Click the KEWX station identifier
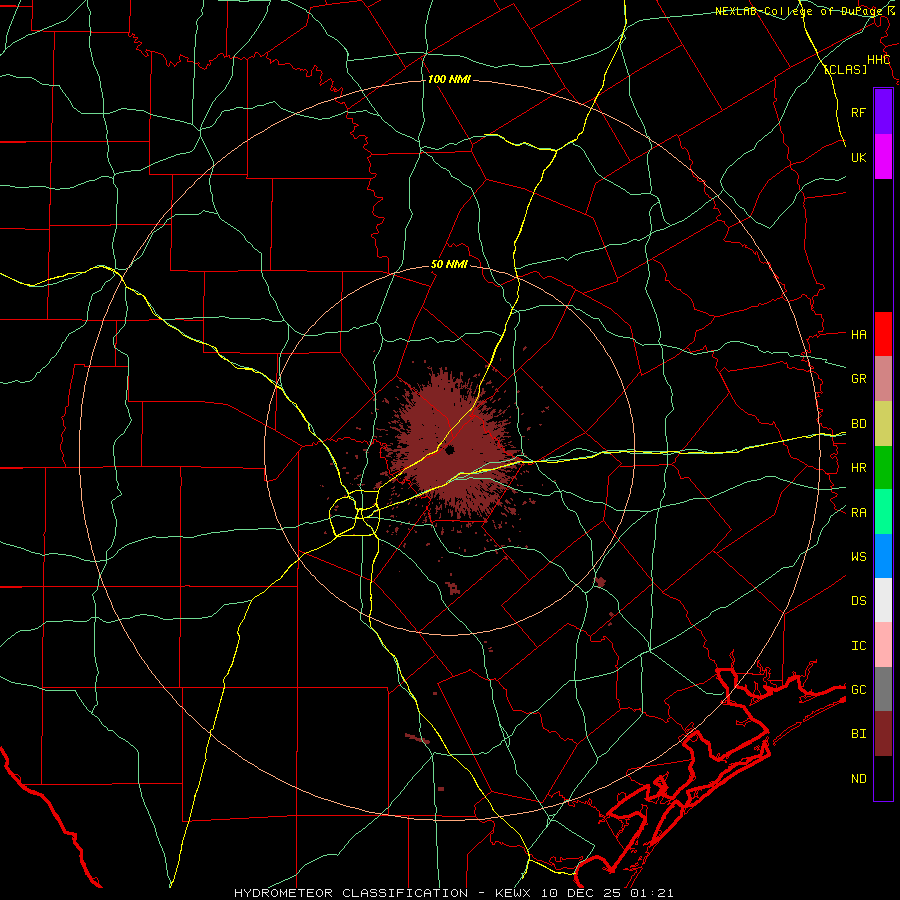The width and height of the screenshot is (900, 900). [515, 893]
